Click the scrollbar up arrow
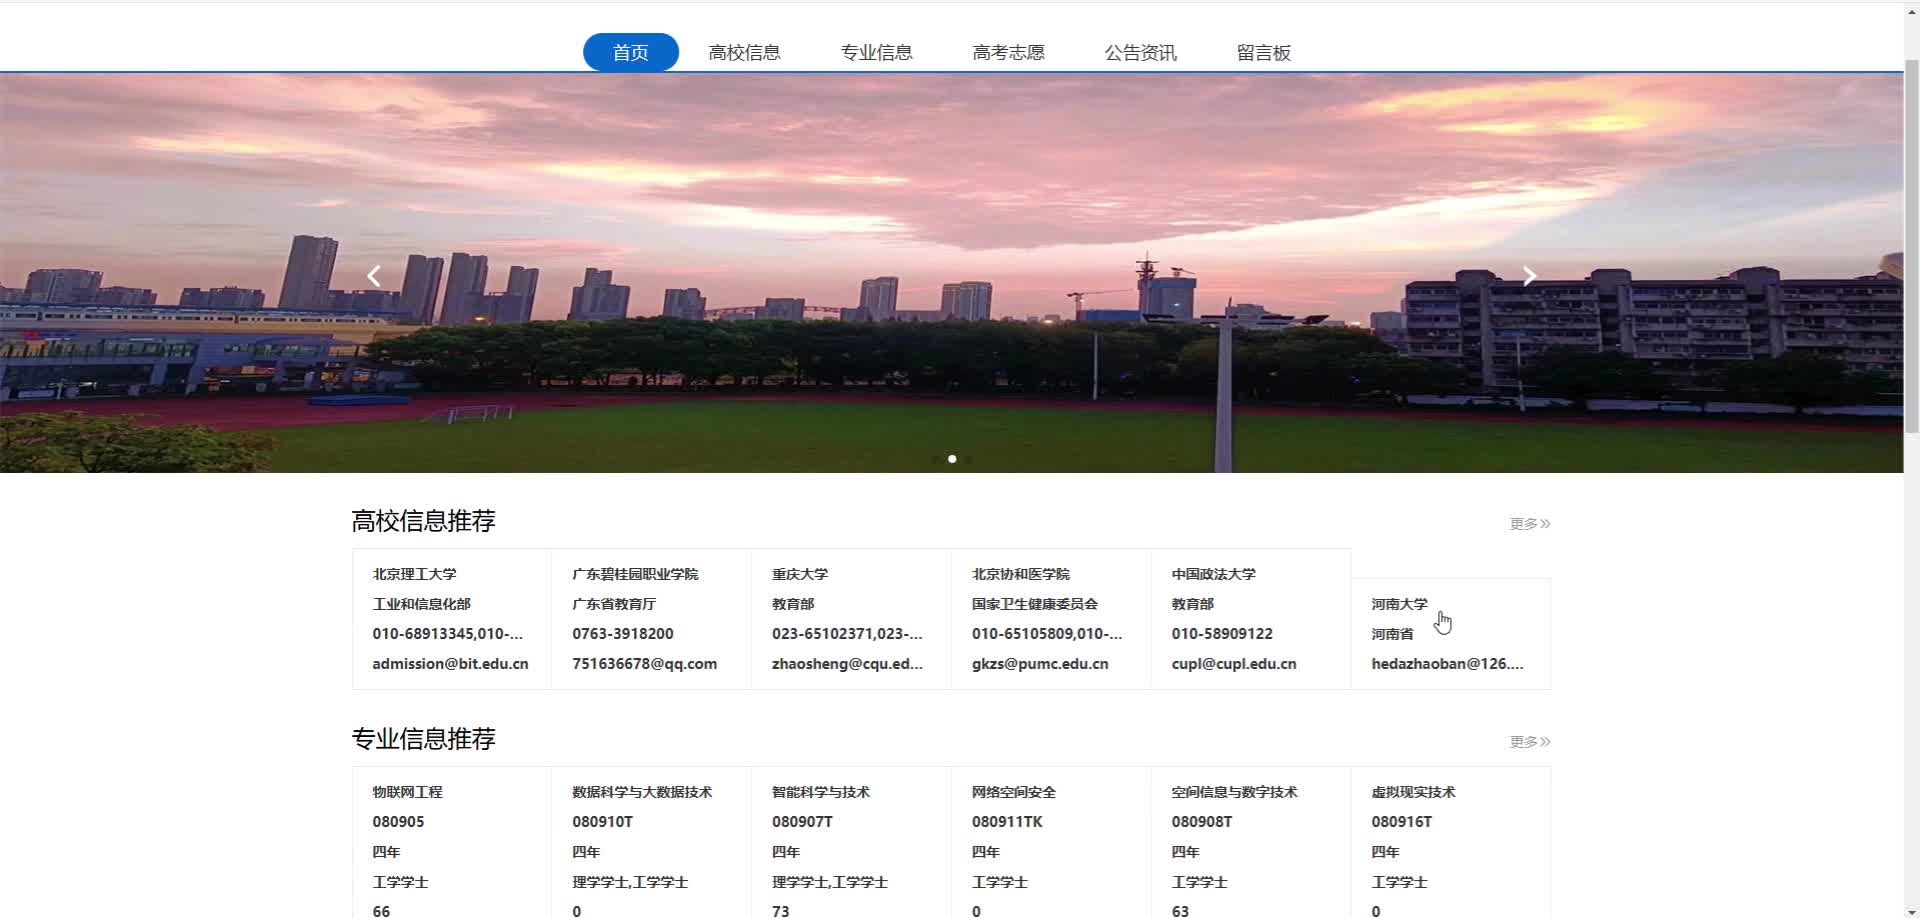 [1911, 9]
